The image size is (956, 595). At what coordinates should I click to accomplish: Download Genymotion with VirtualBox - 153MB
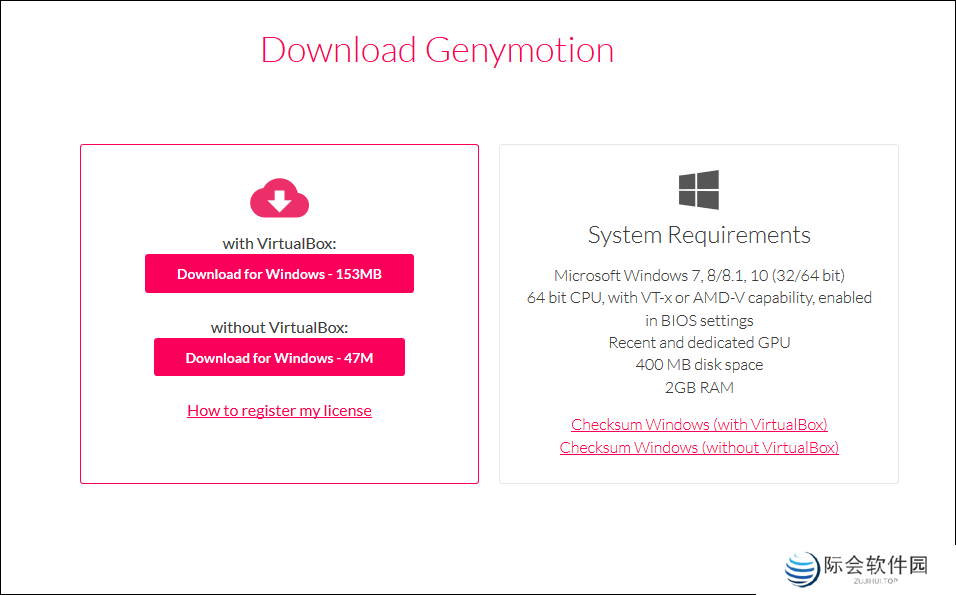pyautogui.click(x=279, y=273)
